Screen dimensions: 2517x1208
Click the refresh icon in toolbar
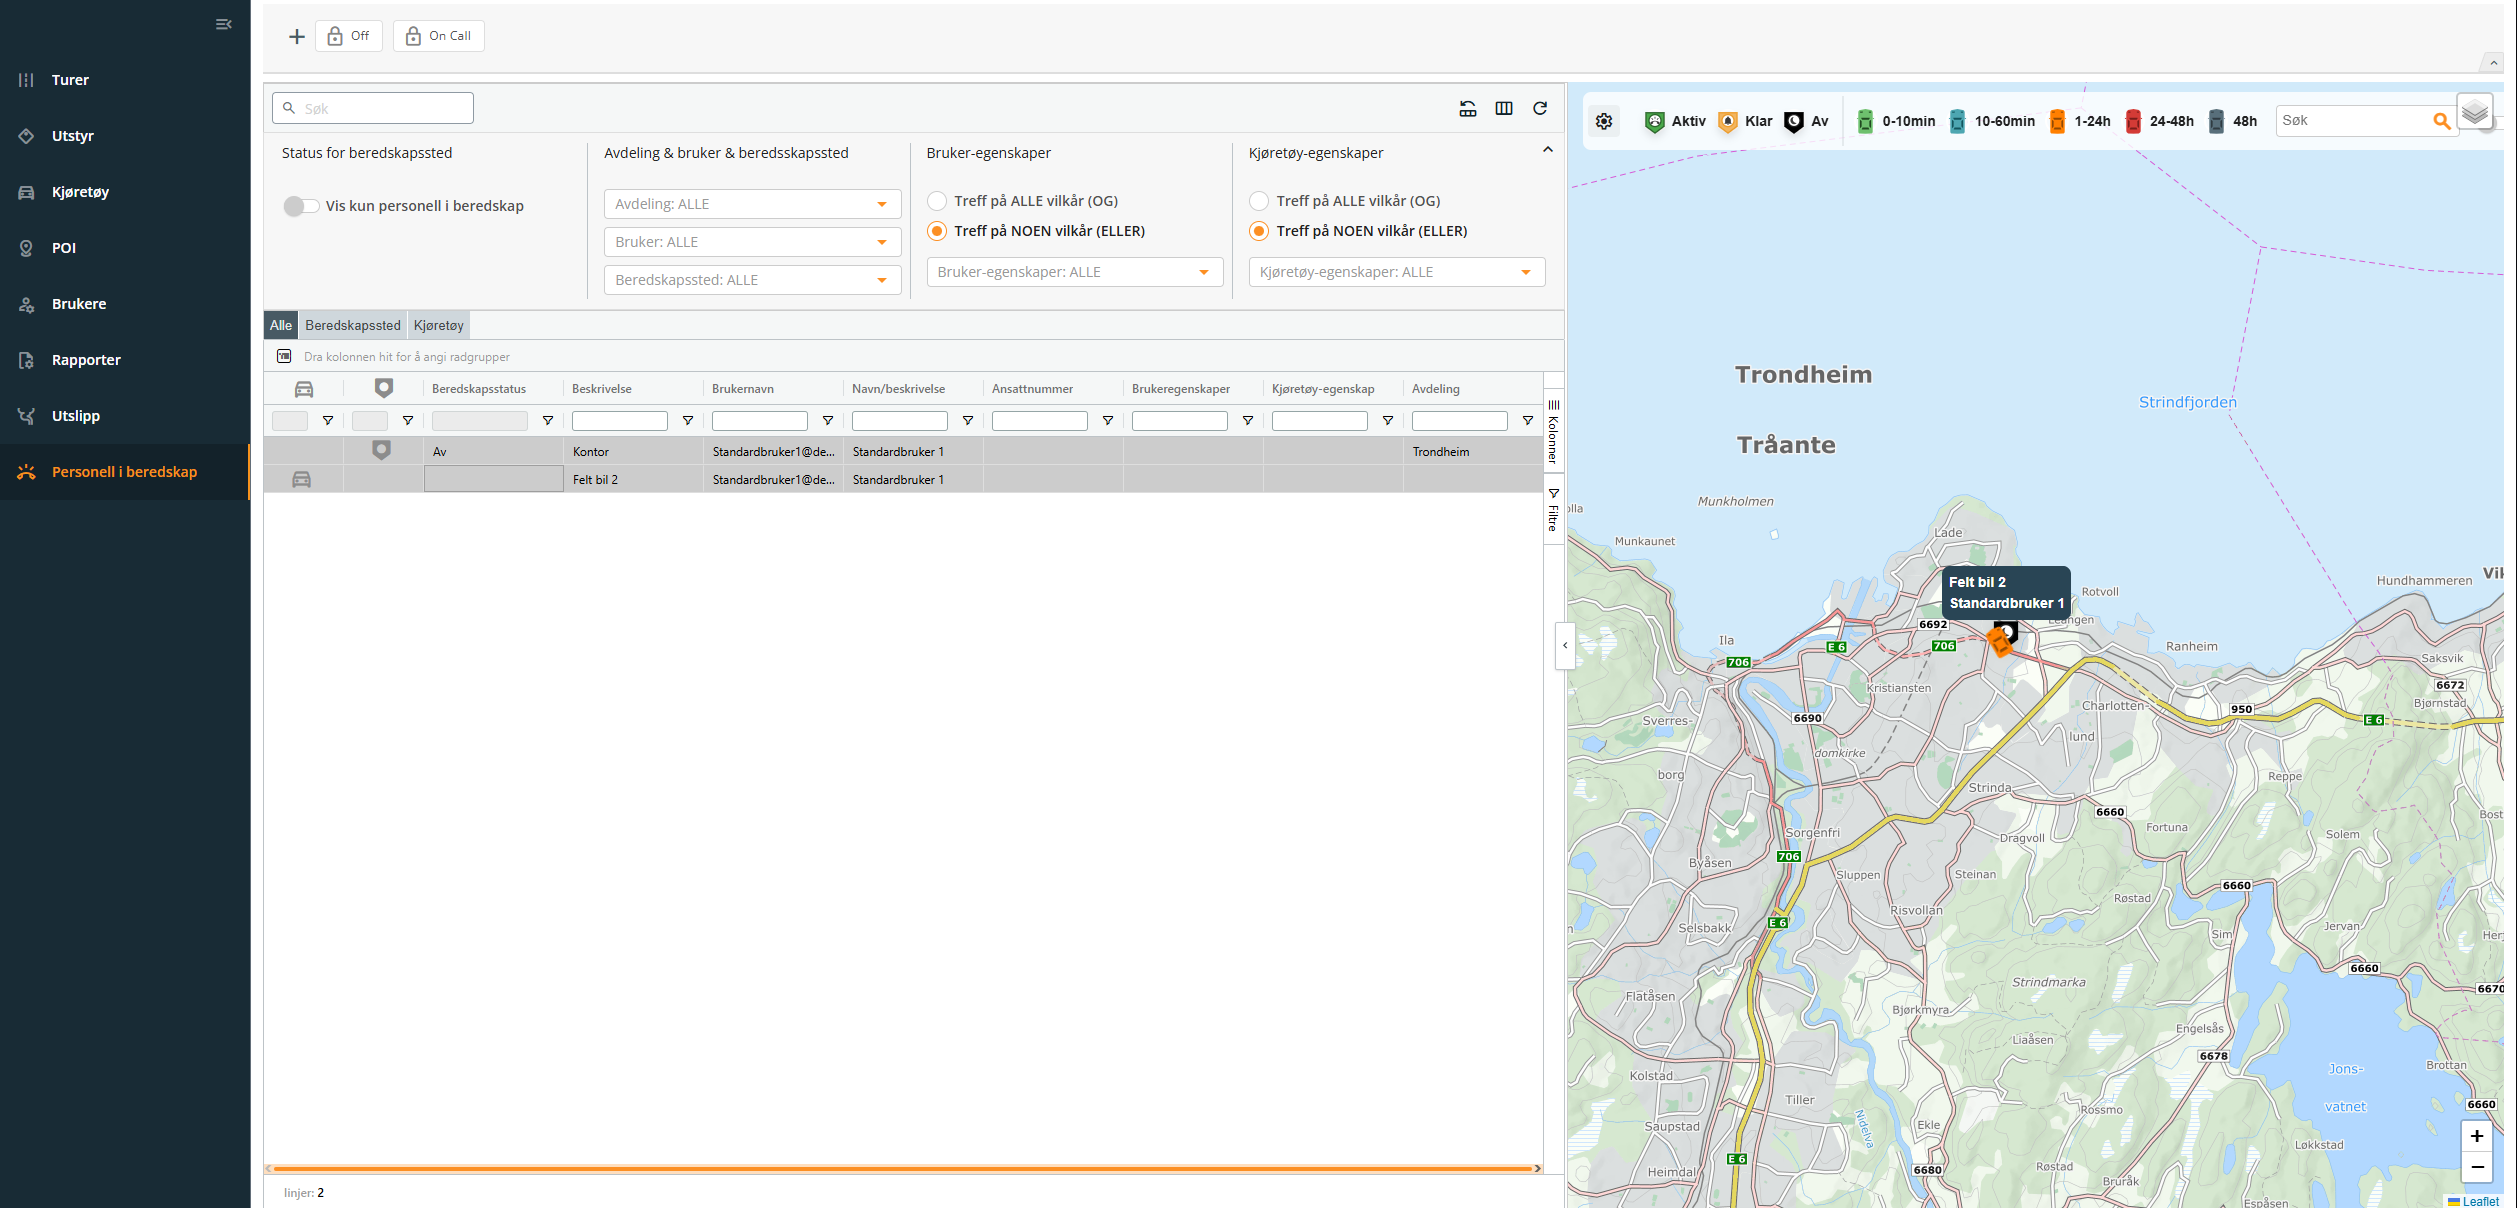1540,108
